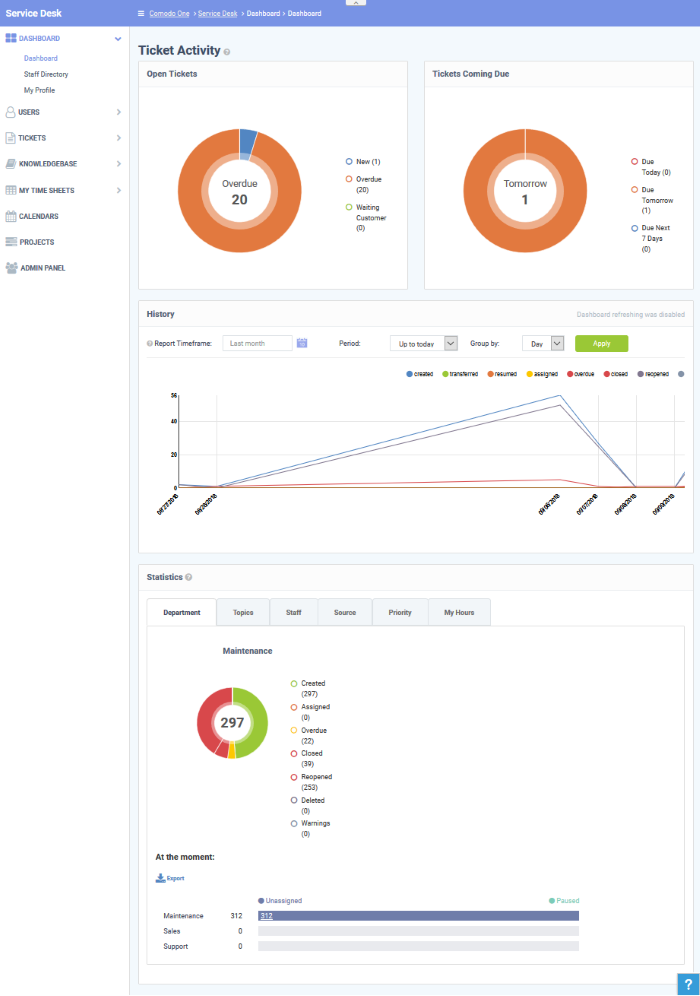Switch to the Priority statistics tab

pos(400,612)
